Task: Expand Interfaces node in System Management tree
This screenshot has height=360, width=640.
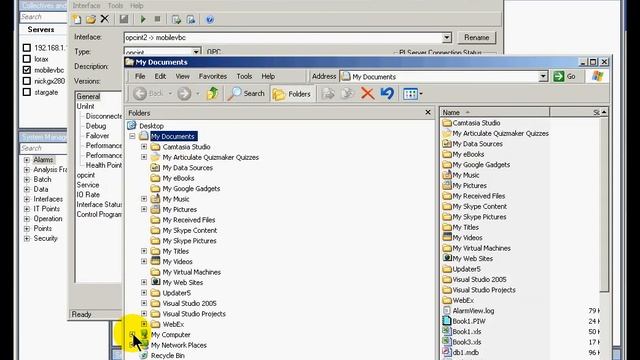Action: click(27, 199)
